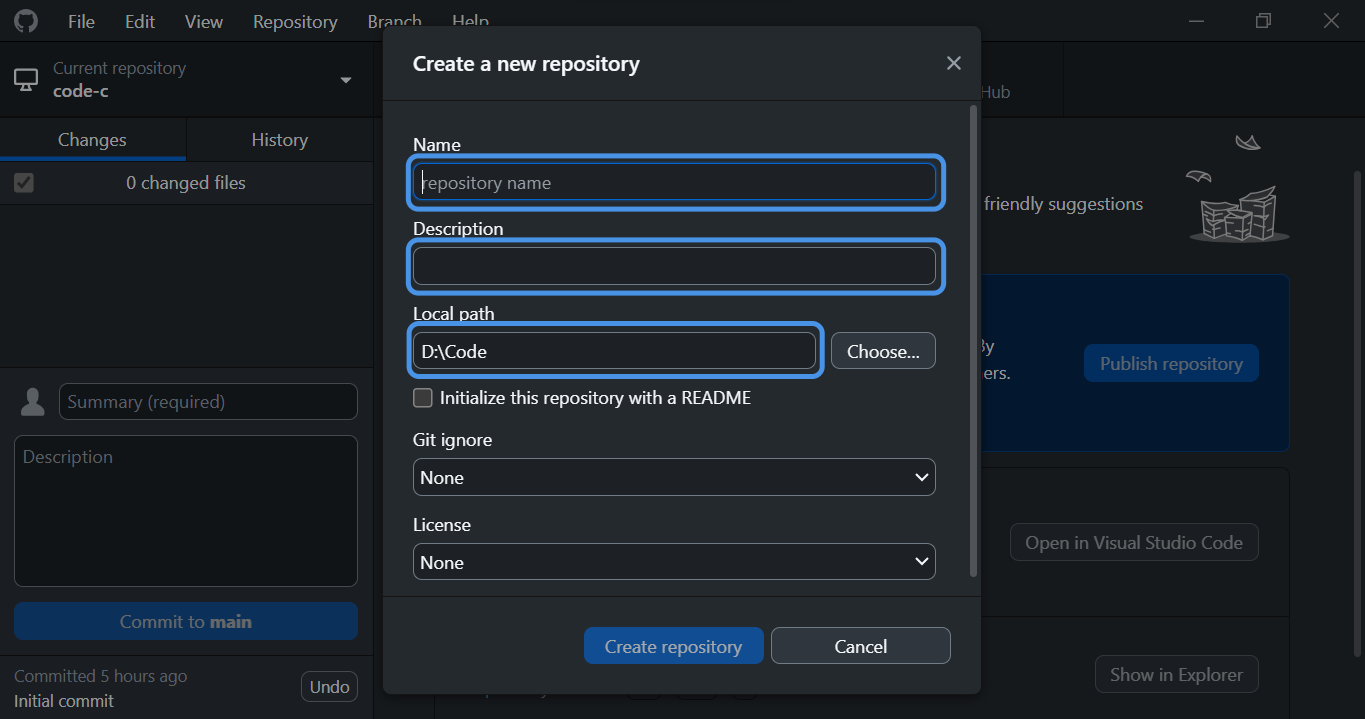The image size is (1365, 719).
Task: Close the Create a new repository dialog
Action: 953,64
